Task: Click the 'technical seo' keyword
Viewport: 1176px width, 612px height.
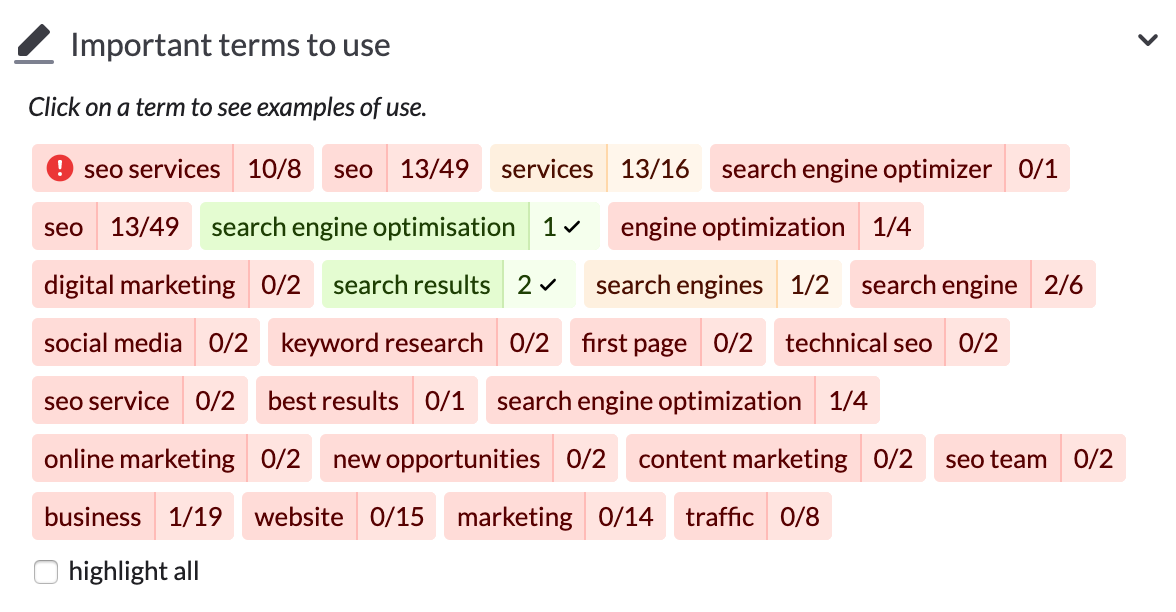Action: [859, 342]
